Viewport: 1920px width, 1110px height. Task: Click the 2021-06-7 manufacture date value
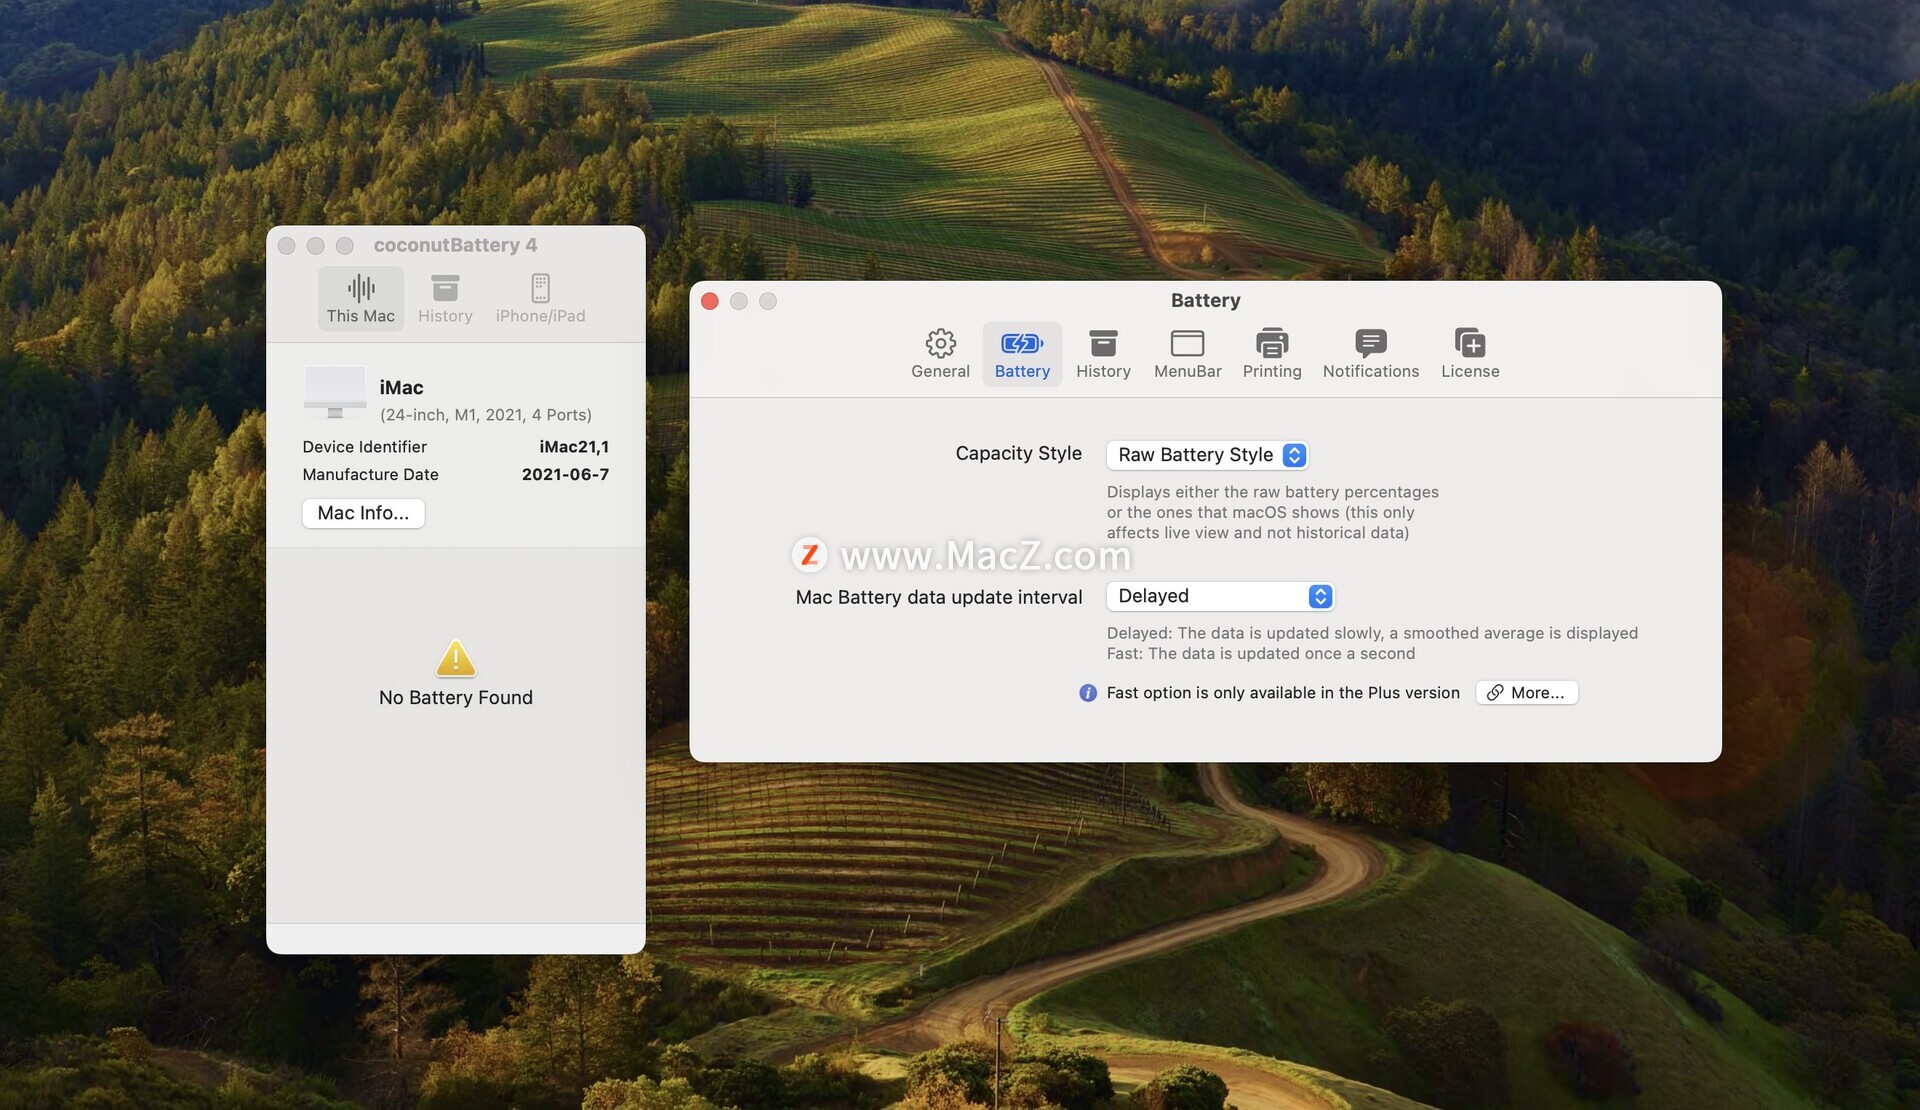pos(565,475)
